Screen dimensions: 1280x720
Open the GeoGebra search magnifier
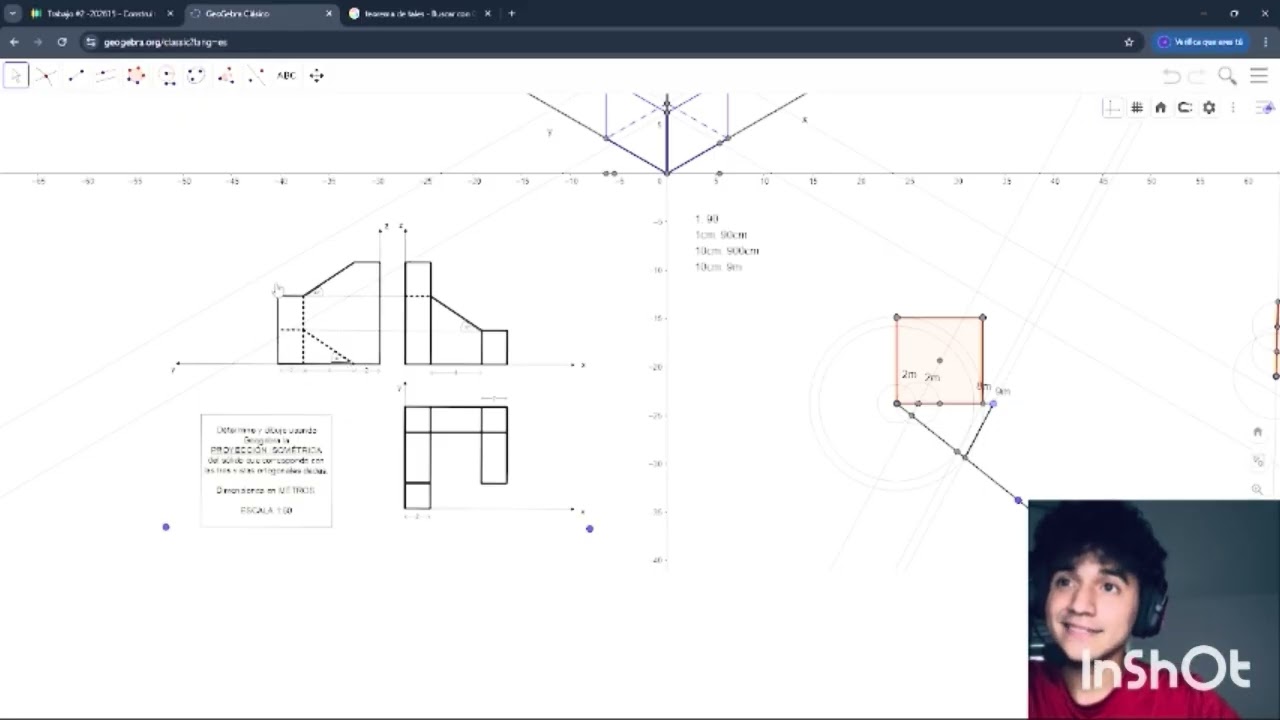(x=1227, y=76)
